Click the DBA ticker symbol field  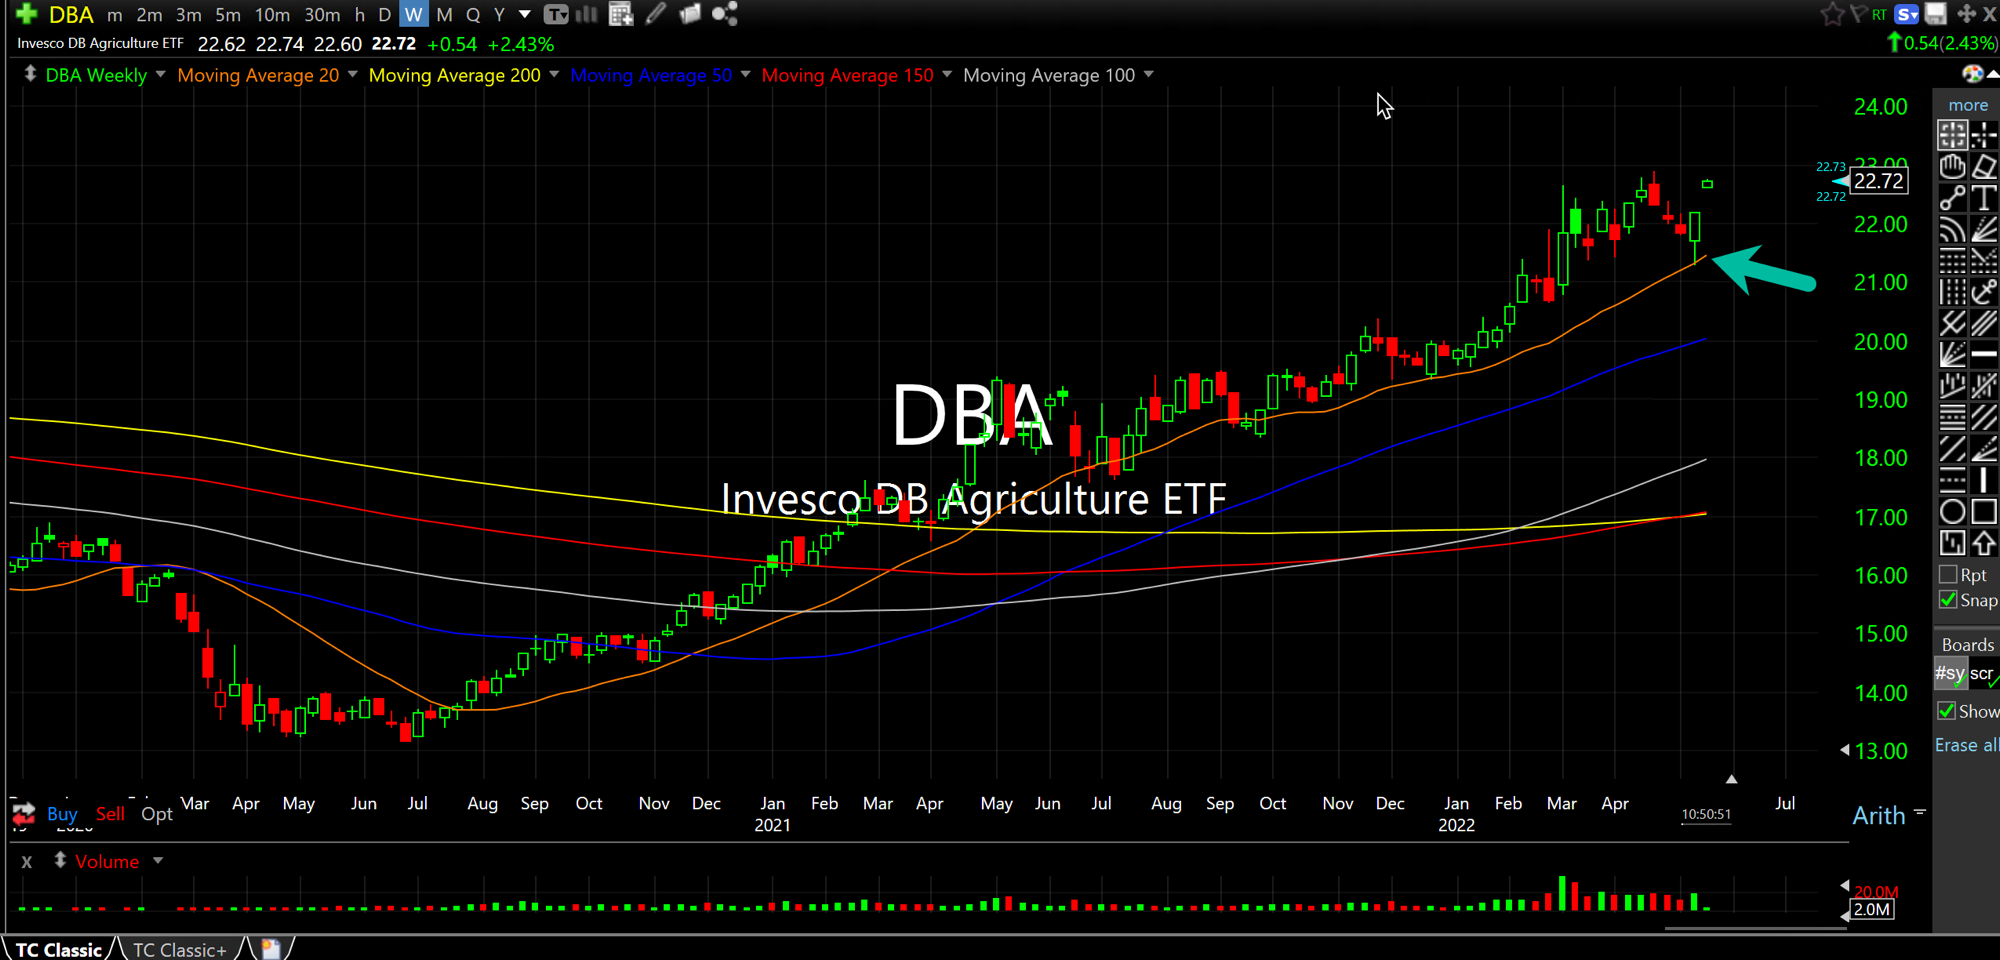click(72, 15)
